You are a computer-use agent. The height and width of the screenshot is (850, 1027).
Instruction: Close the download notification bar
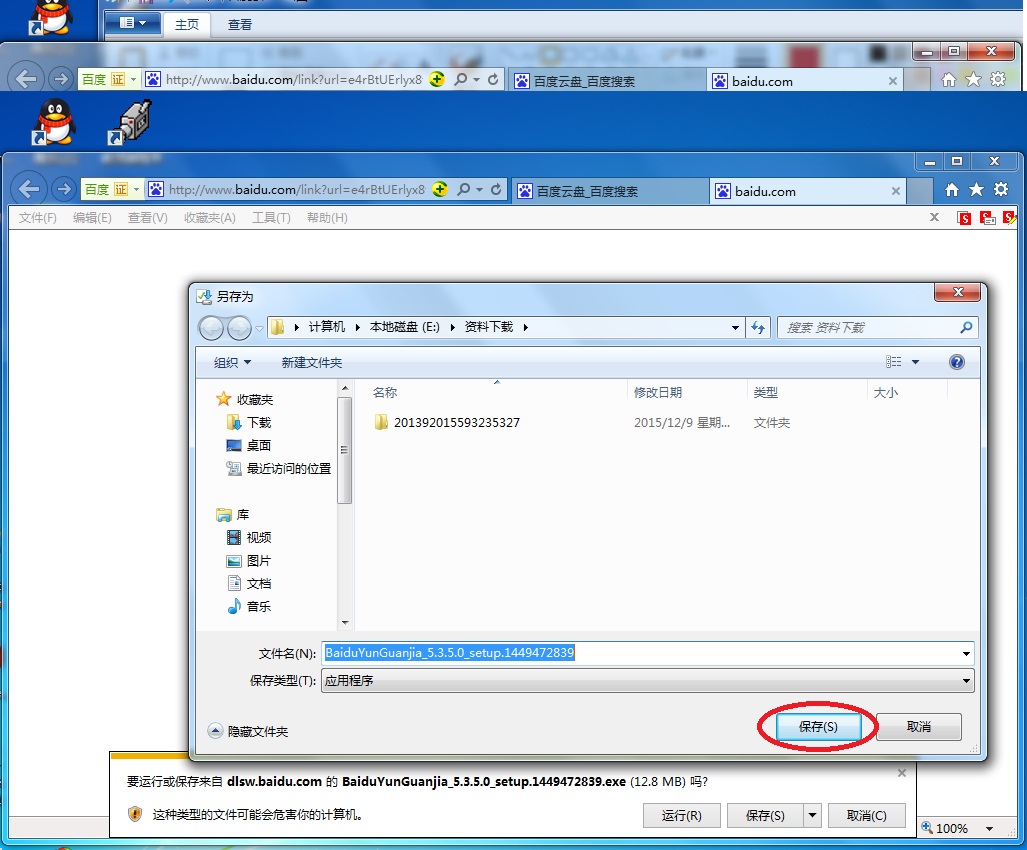[902, 773]
